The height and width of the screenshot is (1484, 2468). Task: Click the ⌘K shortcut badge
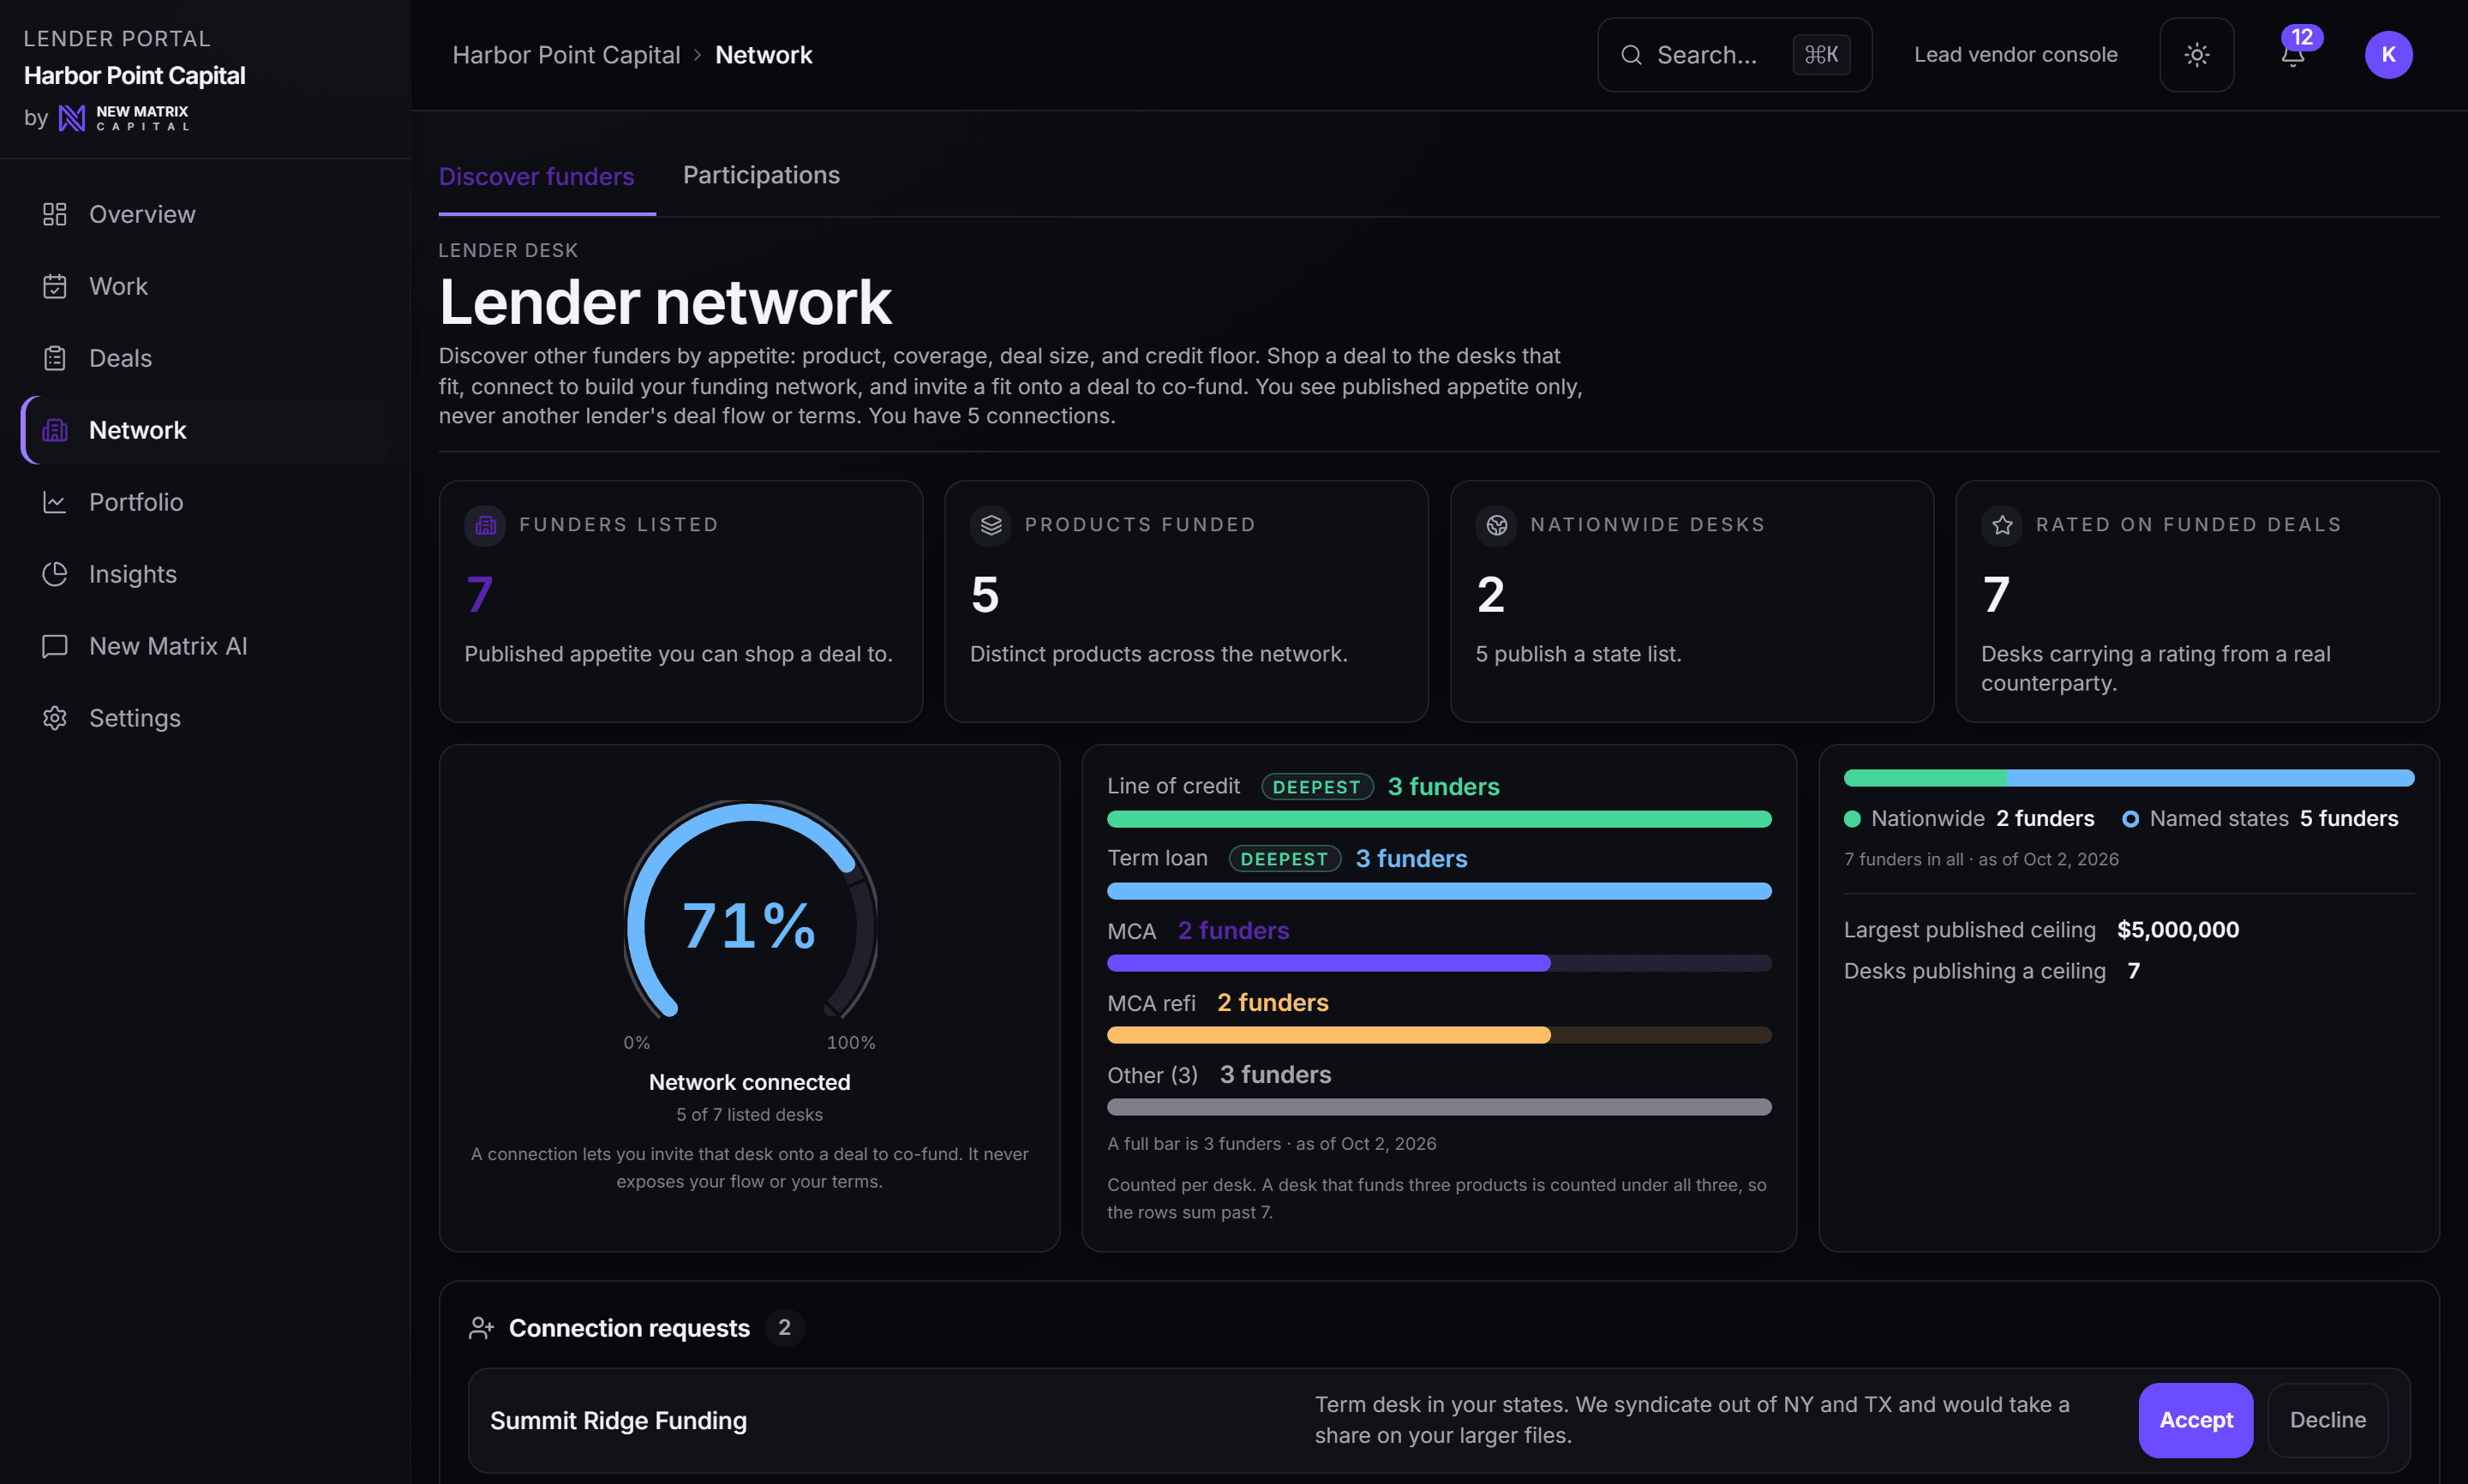click(1821, 55)
